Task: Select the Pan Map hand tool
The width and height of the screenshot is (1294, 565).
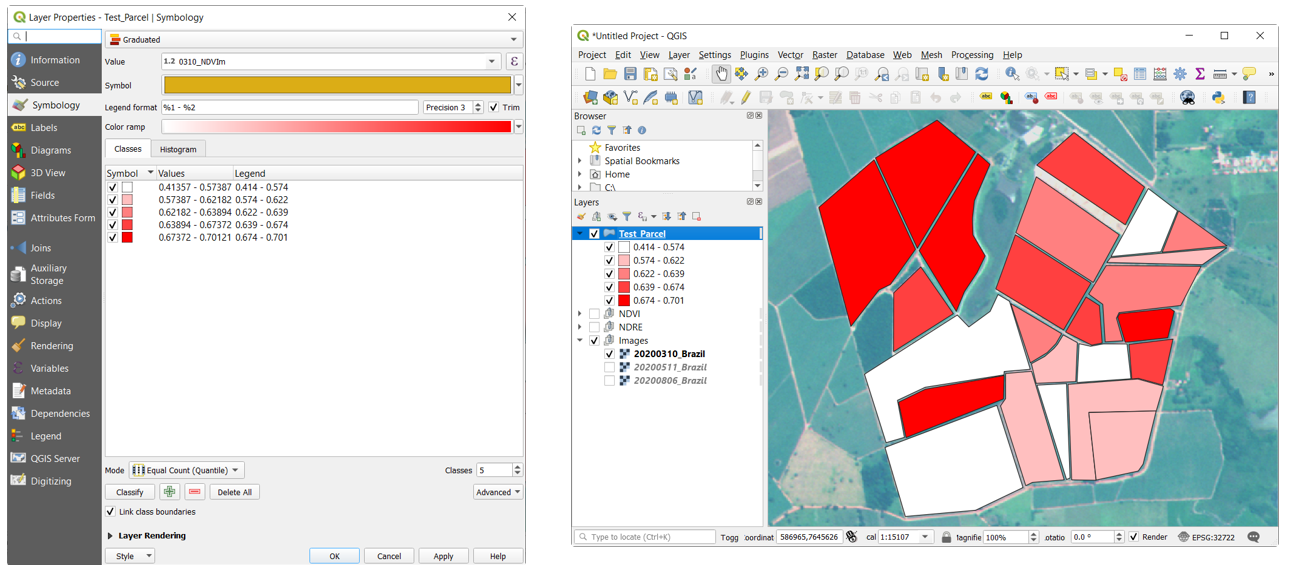Action: click(721, 74)
